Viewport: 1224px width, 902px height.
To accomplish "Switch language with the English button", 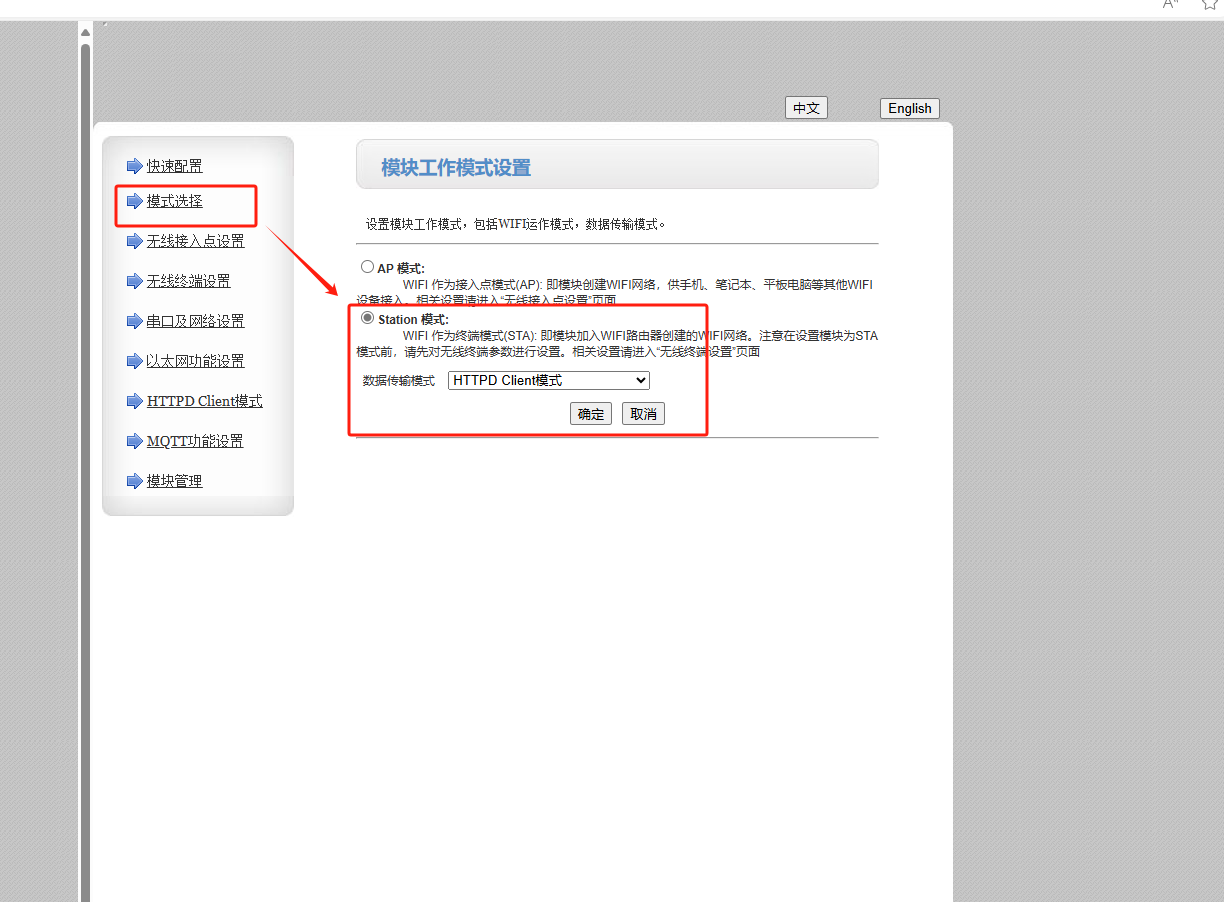I will pyautogui.click(x=909, y=108).
